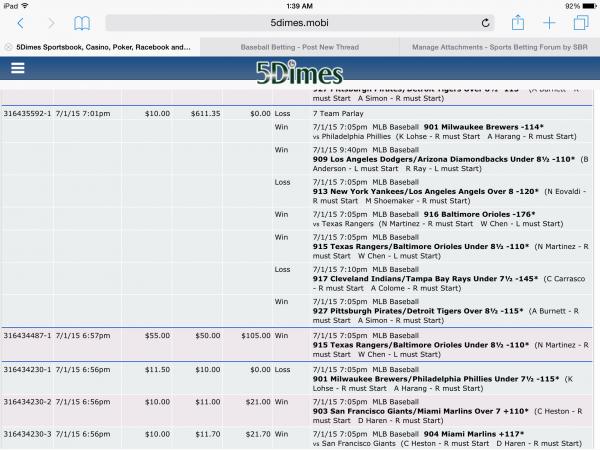Show all tabs overview icon
The image size is (600, 450).
[x=579, y=23]
